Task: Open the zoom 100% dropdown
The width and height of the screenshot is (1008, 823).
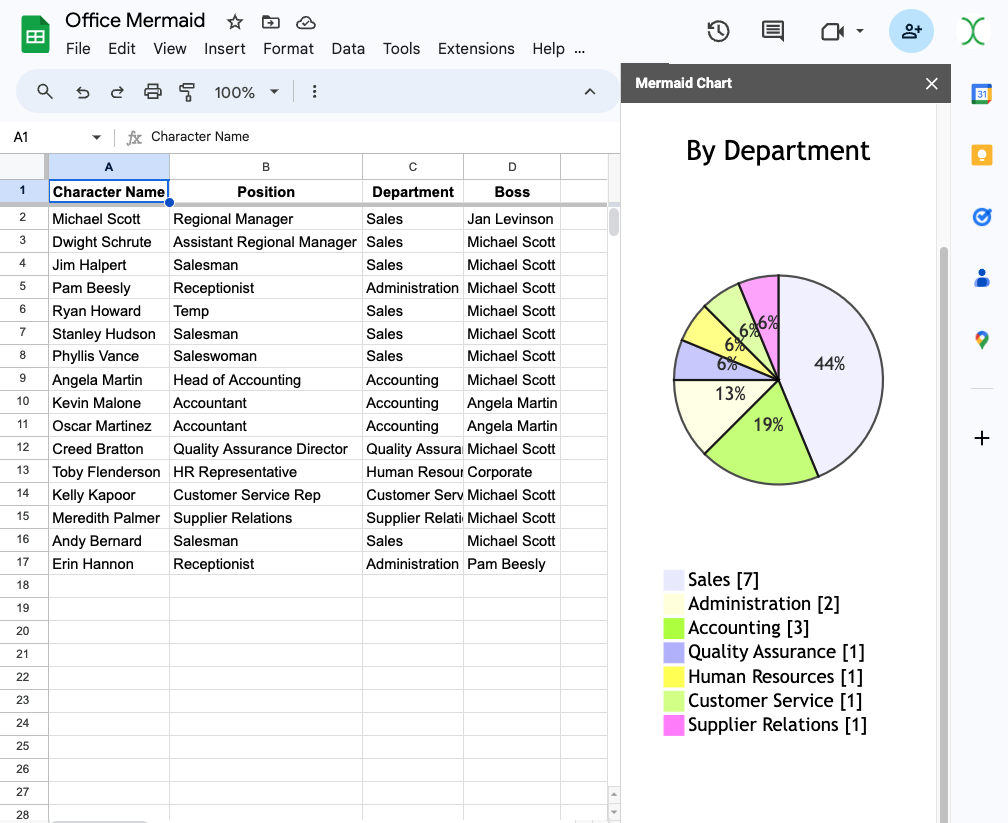Action: [x=246, y=92]
